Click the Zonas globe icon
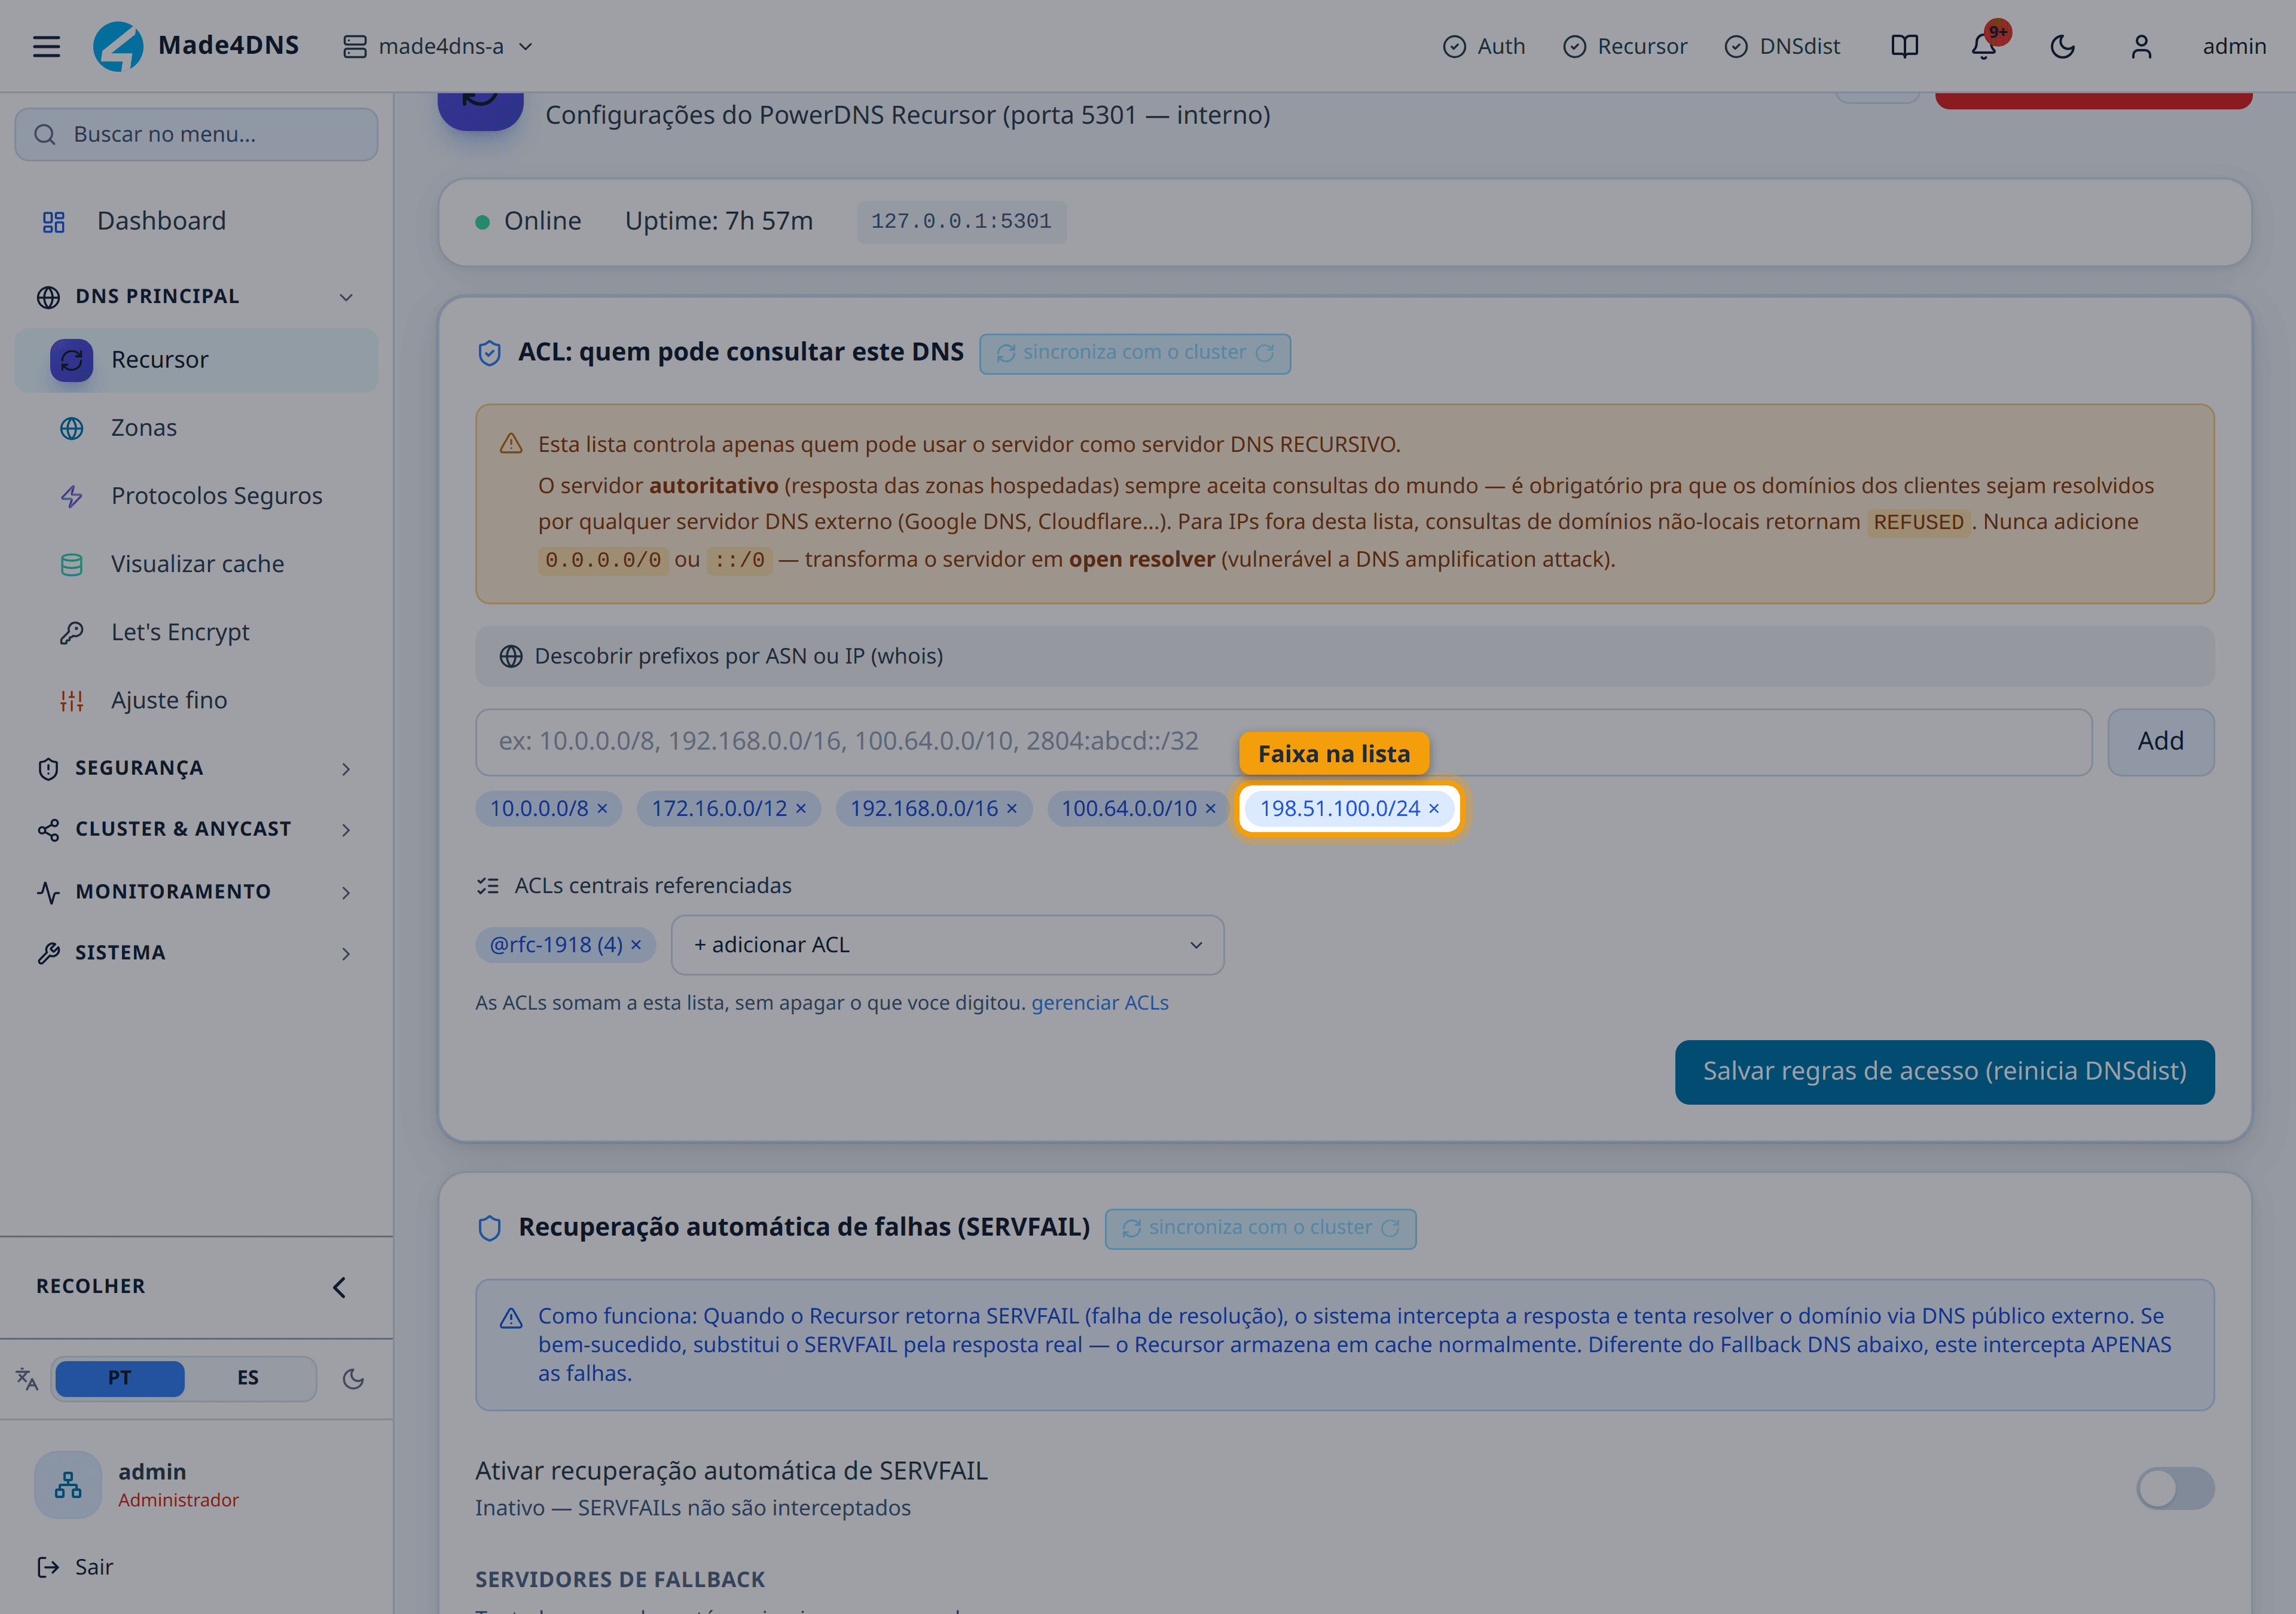This screenshot has width=2296, height=1614. 72,428
